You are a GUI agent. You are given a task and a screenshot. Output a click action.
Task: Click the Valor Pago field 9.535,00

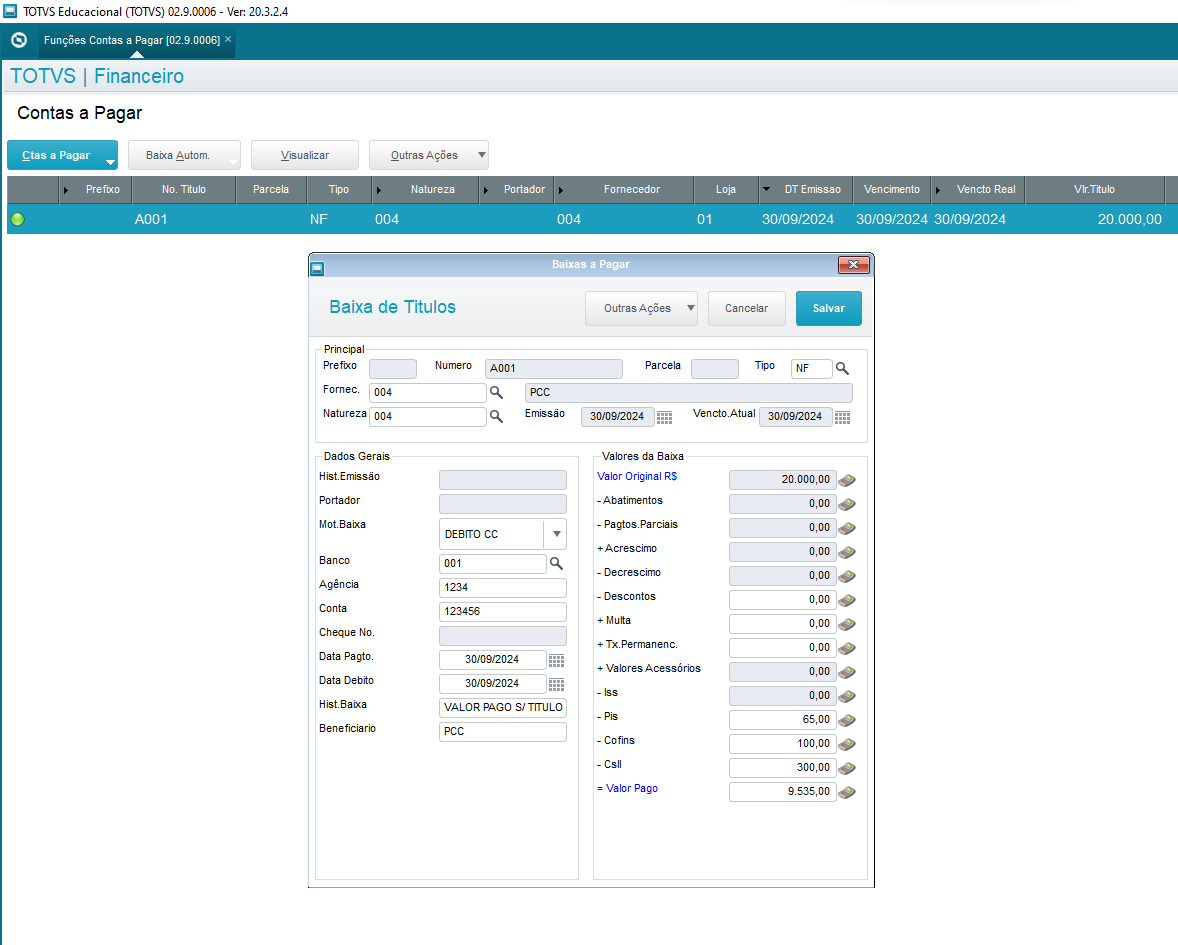click(782, 792)
